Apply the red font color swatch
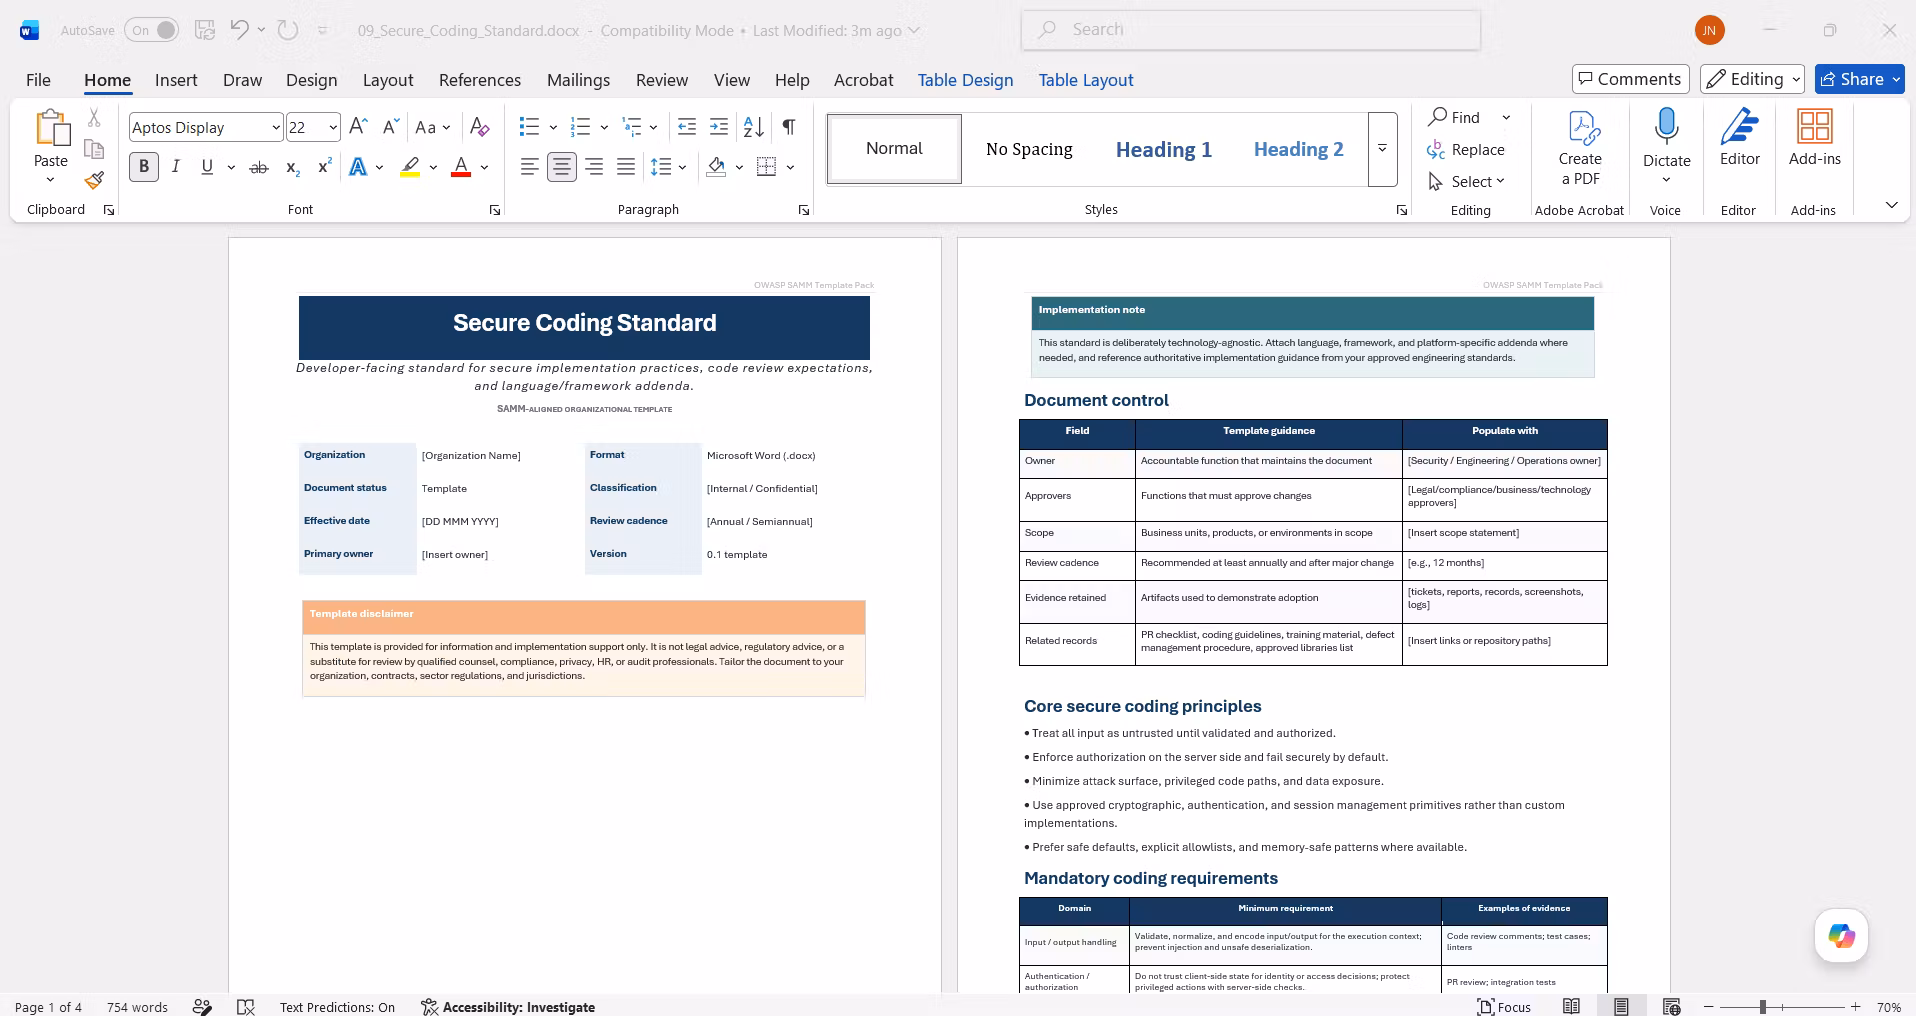Image resolution: width=1916 pixels, height=1016 pixels. pyautogui.click(x=461, y=167)
